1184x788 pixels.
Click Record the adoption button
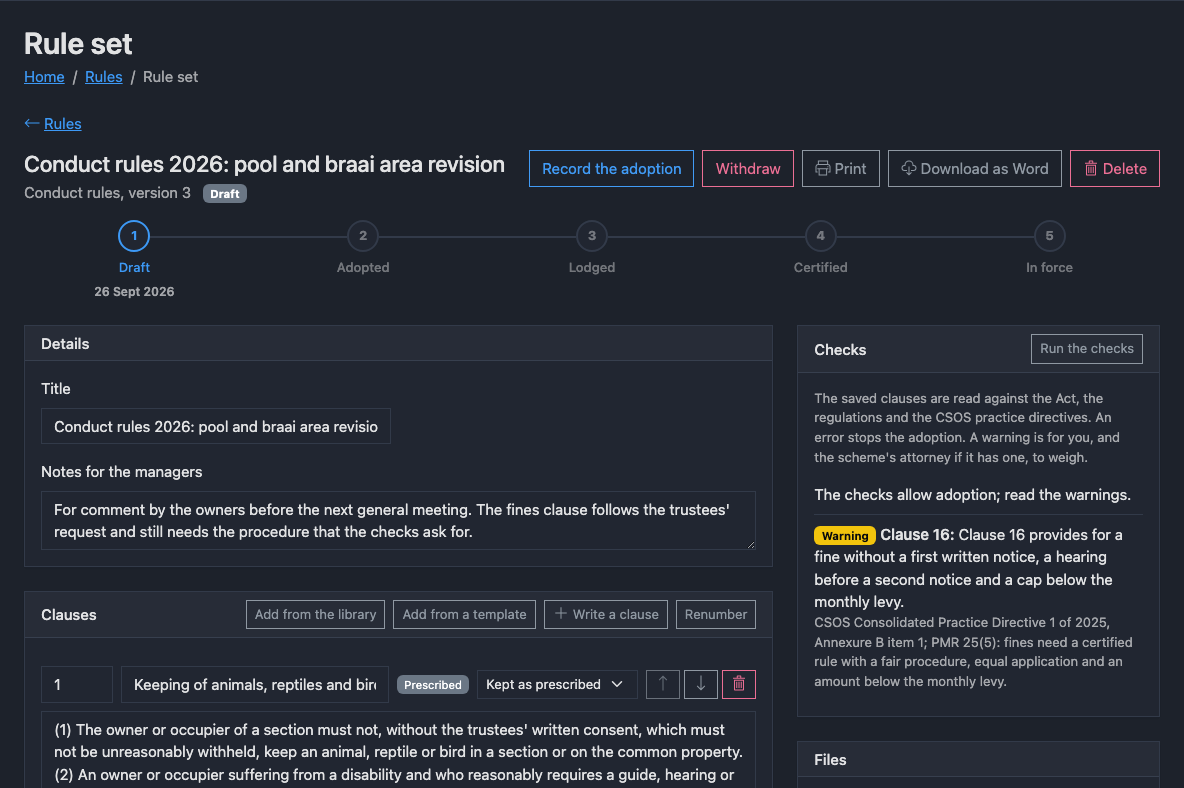(x=612, y=168)
